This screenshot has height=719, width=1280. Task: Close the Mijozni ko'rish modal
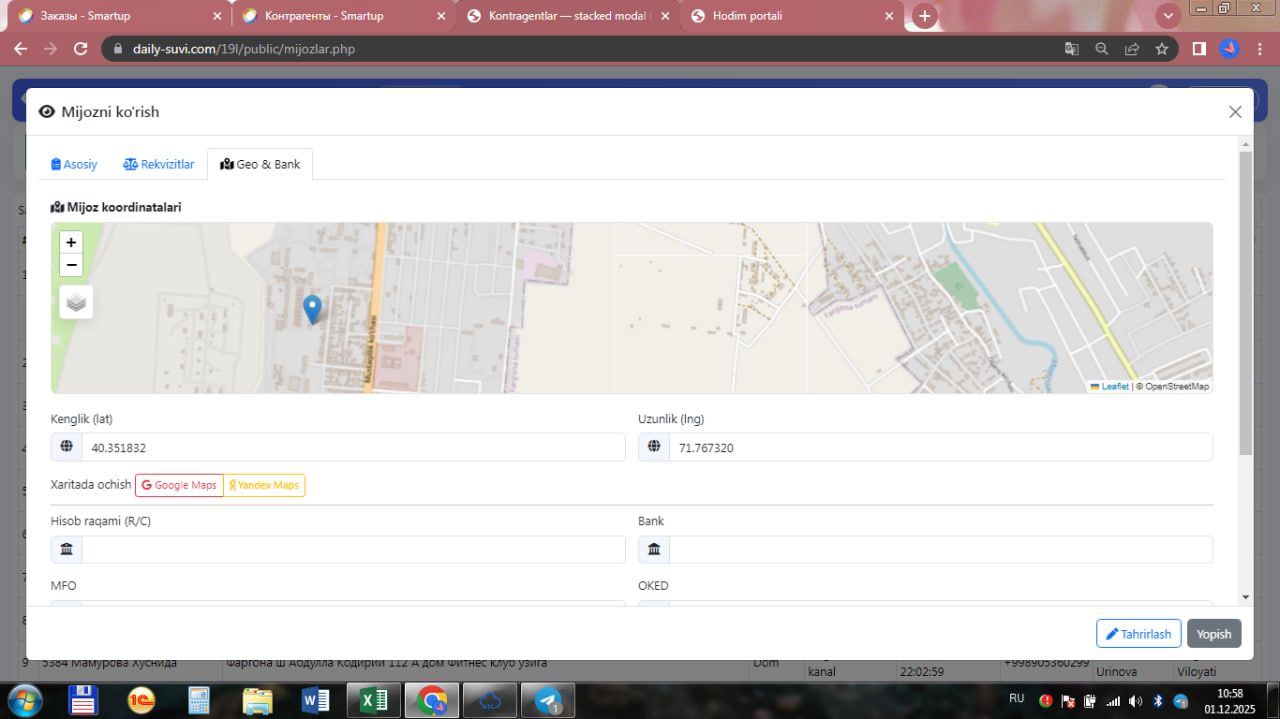(x=1235, y=112)
